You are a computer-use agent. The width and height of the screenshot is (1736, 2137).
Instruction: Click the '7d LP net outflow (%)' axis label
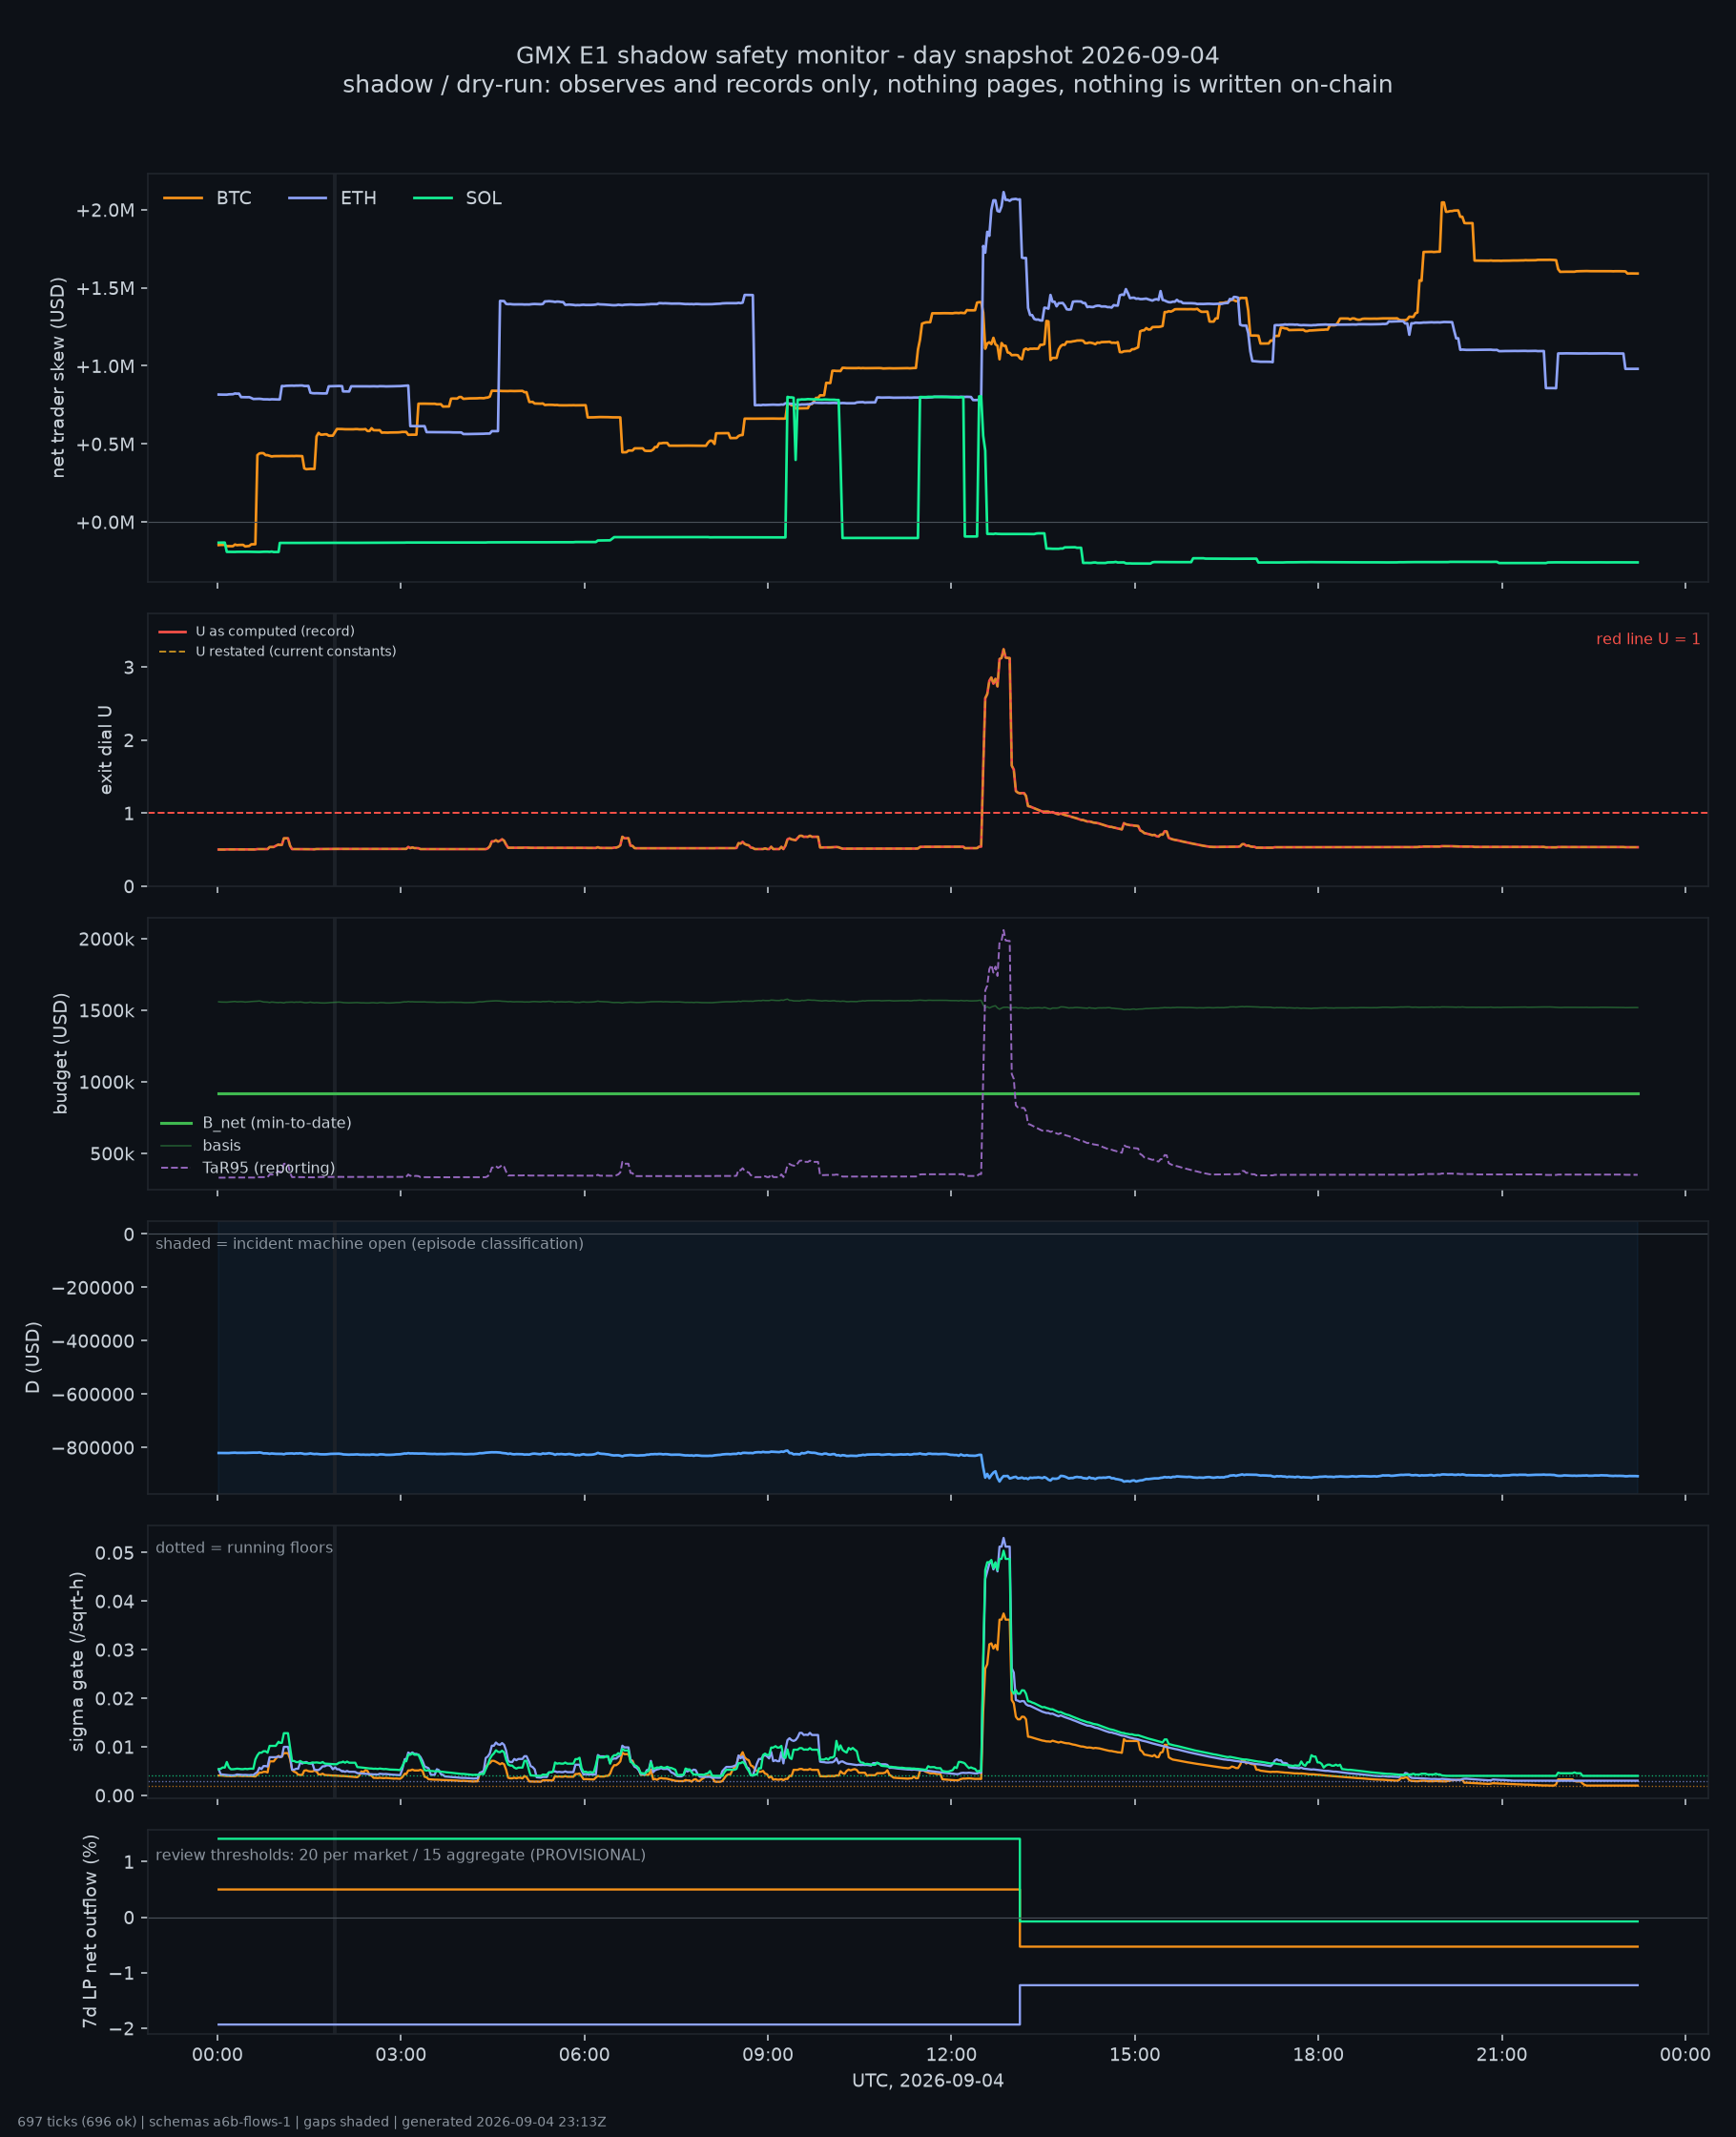(x=90, y=1934)
